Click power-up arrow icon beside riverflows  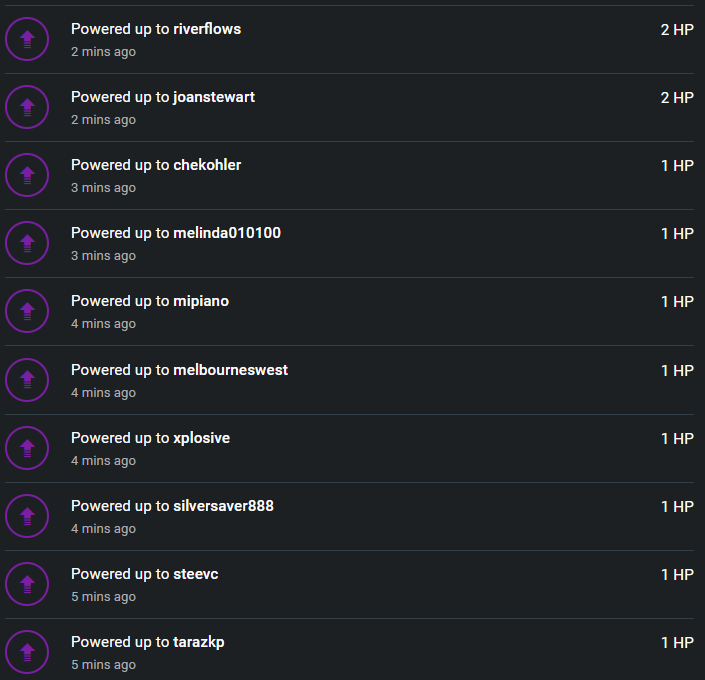point(27,39)
